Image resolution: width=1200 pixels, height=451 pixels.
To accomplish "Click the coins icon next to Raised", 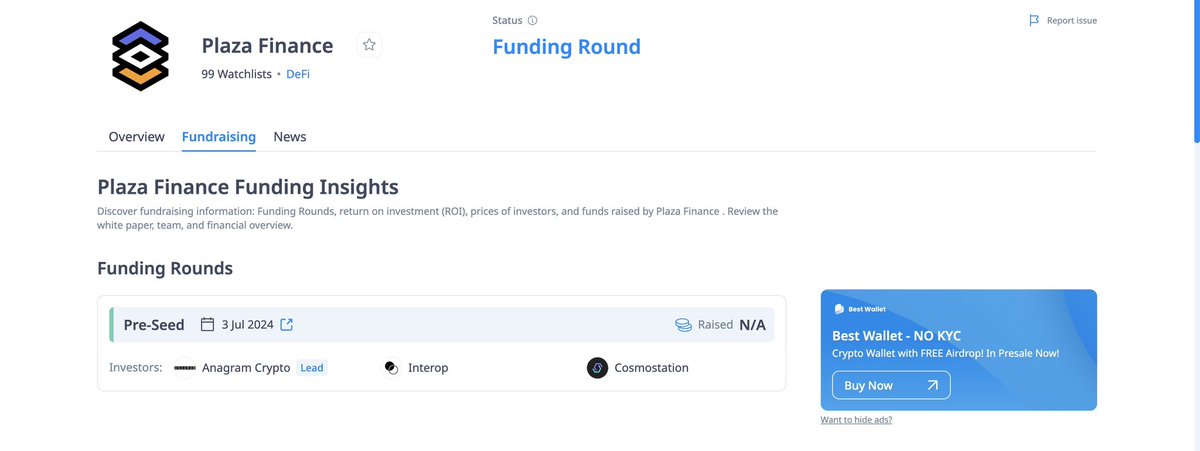I will 684,324.
